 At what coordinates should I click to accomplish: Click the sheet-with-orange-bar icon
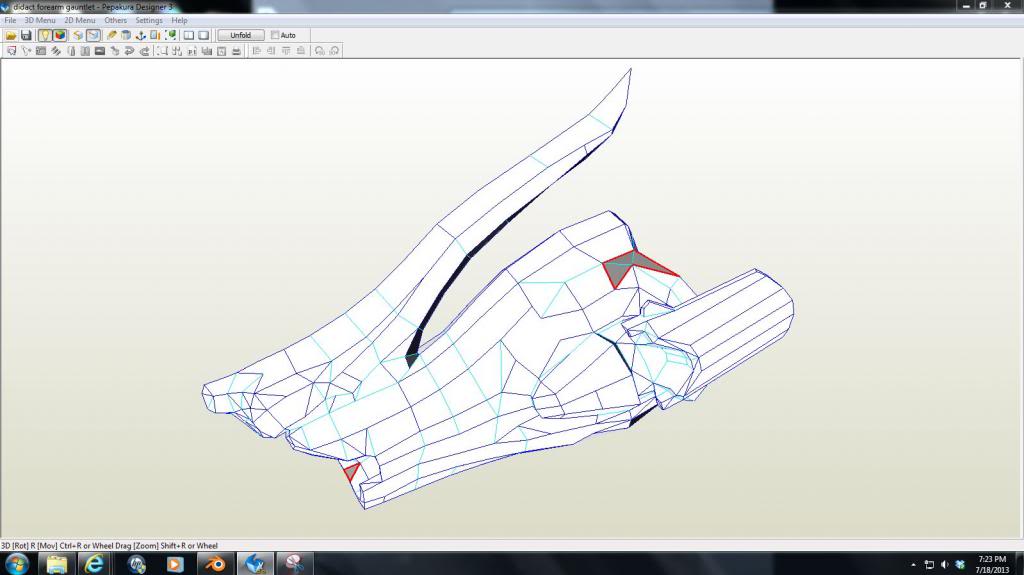(x=155, y=35)
